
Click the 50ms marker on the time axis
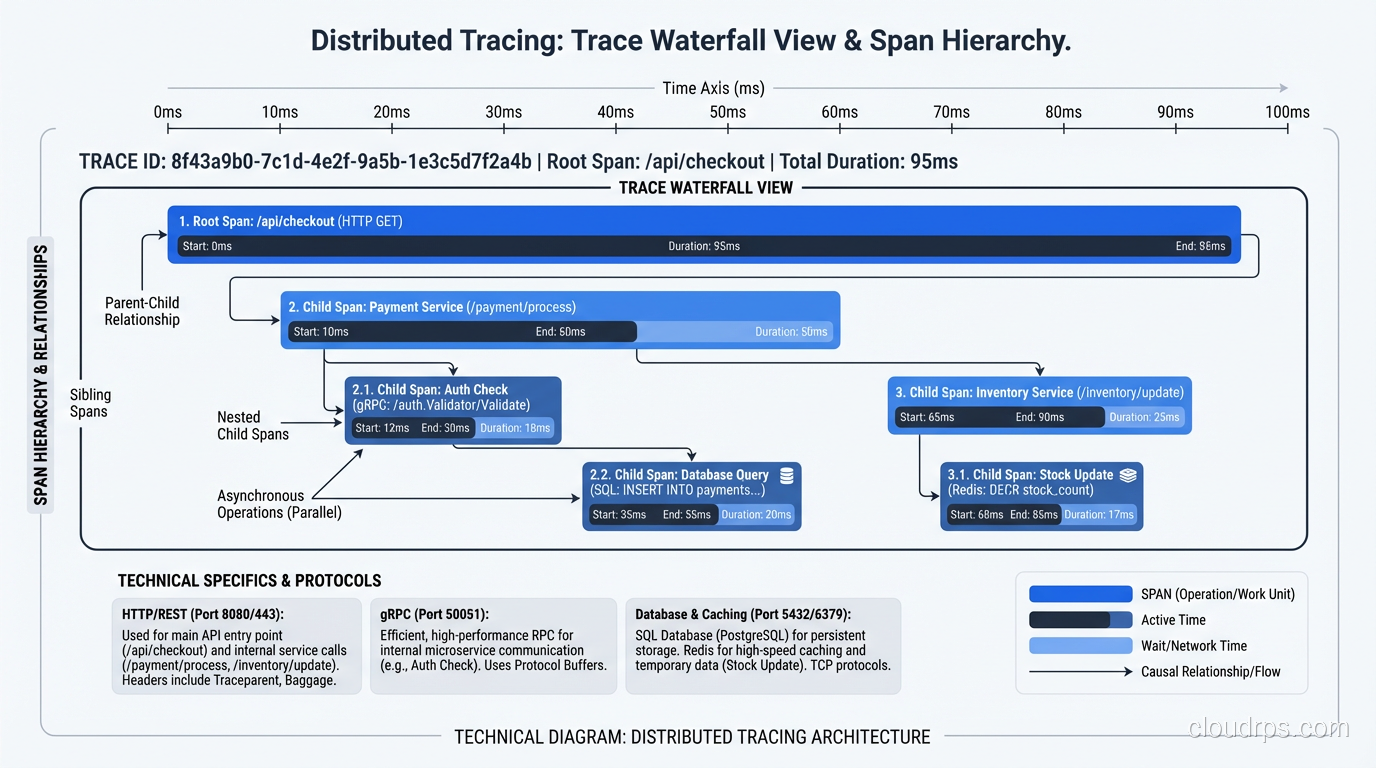[x=727, y=112]
